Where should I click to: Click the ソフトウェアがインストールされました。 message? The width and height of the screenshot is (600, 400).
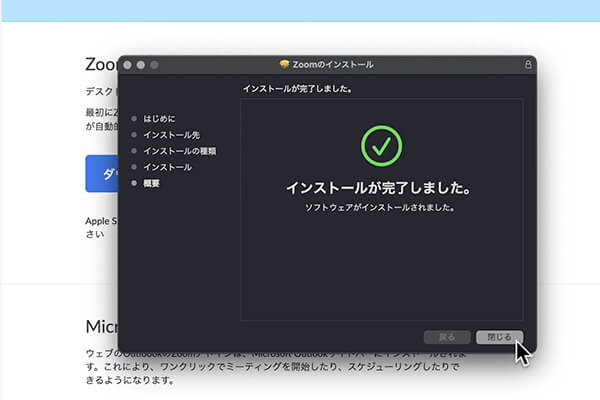point(380,207)
